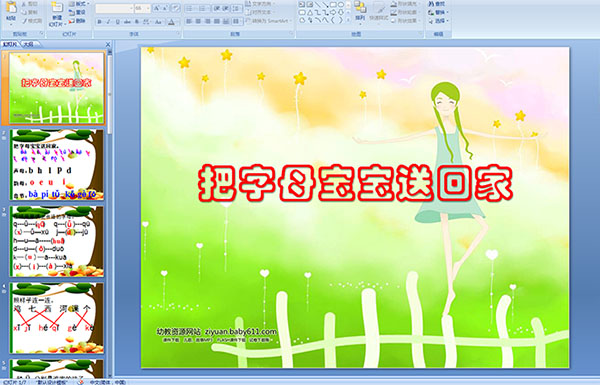Switch to the Slides pane tab
The image size is (600, 385).
[x=10, y=44]
